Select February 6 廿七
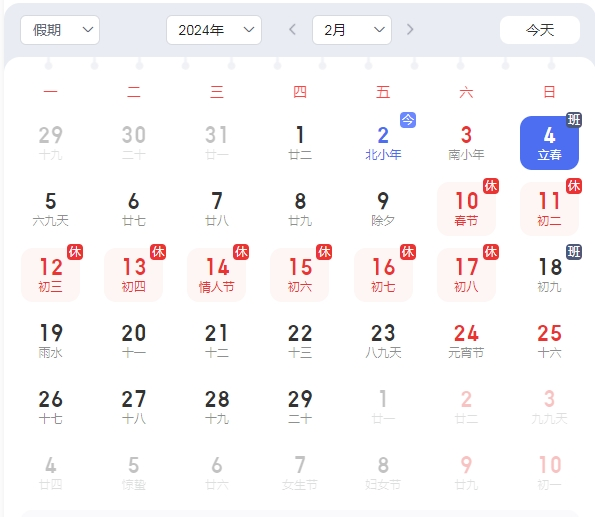The image size is (595, 517). 134,209
